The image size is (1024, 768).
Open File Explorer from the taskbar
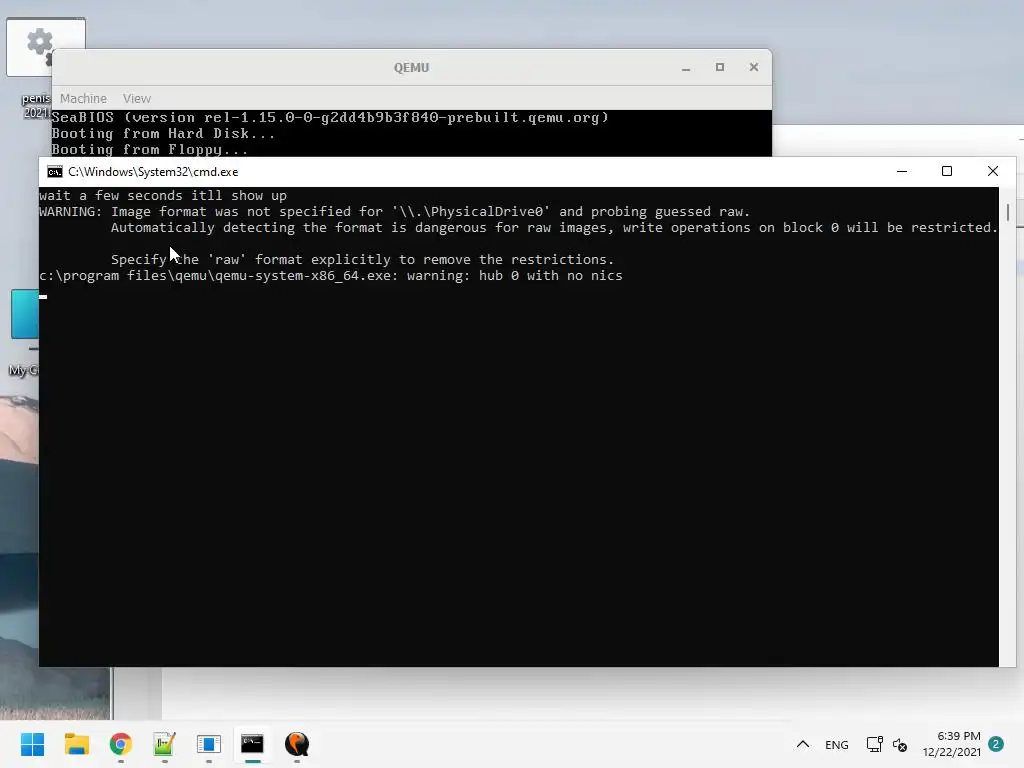[76, 744]
